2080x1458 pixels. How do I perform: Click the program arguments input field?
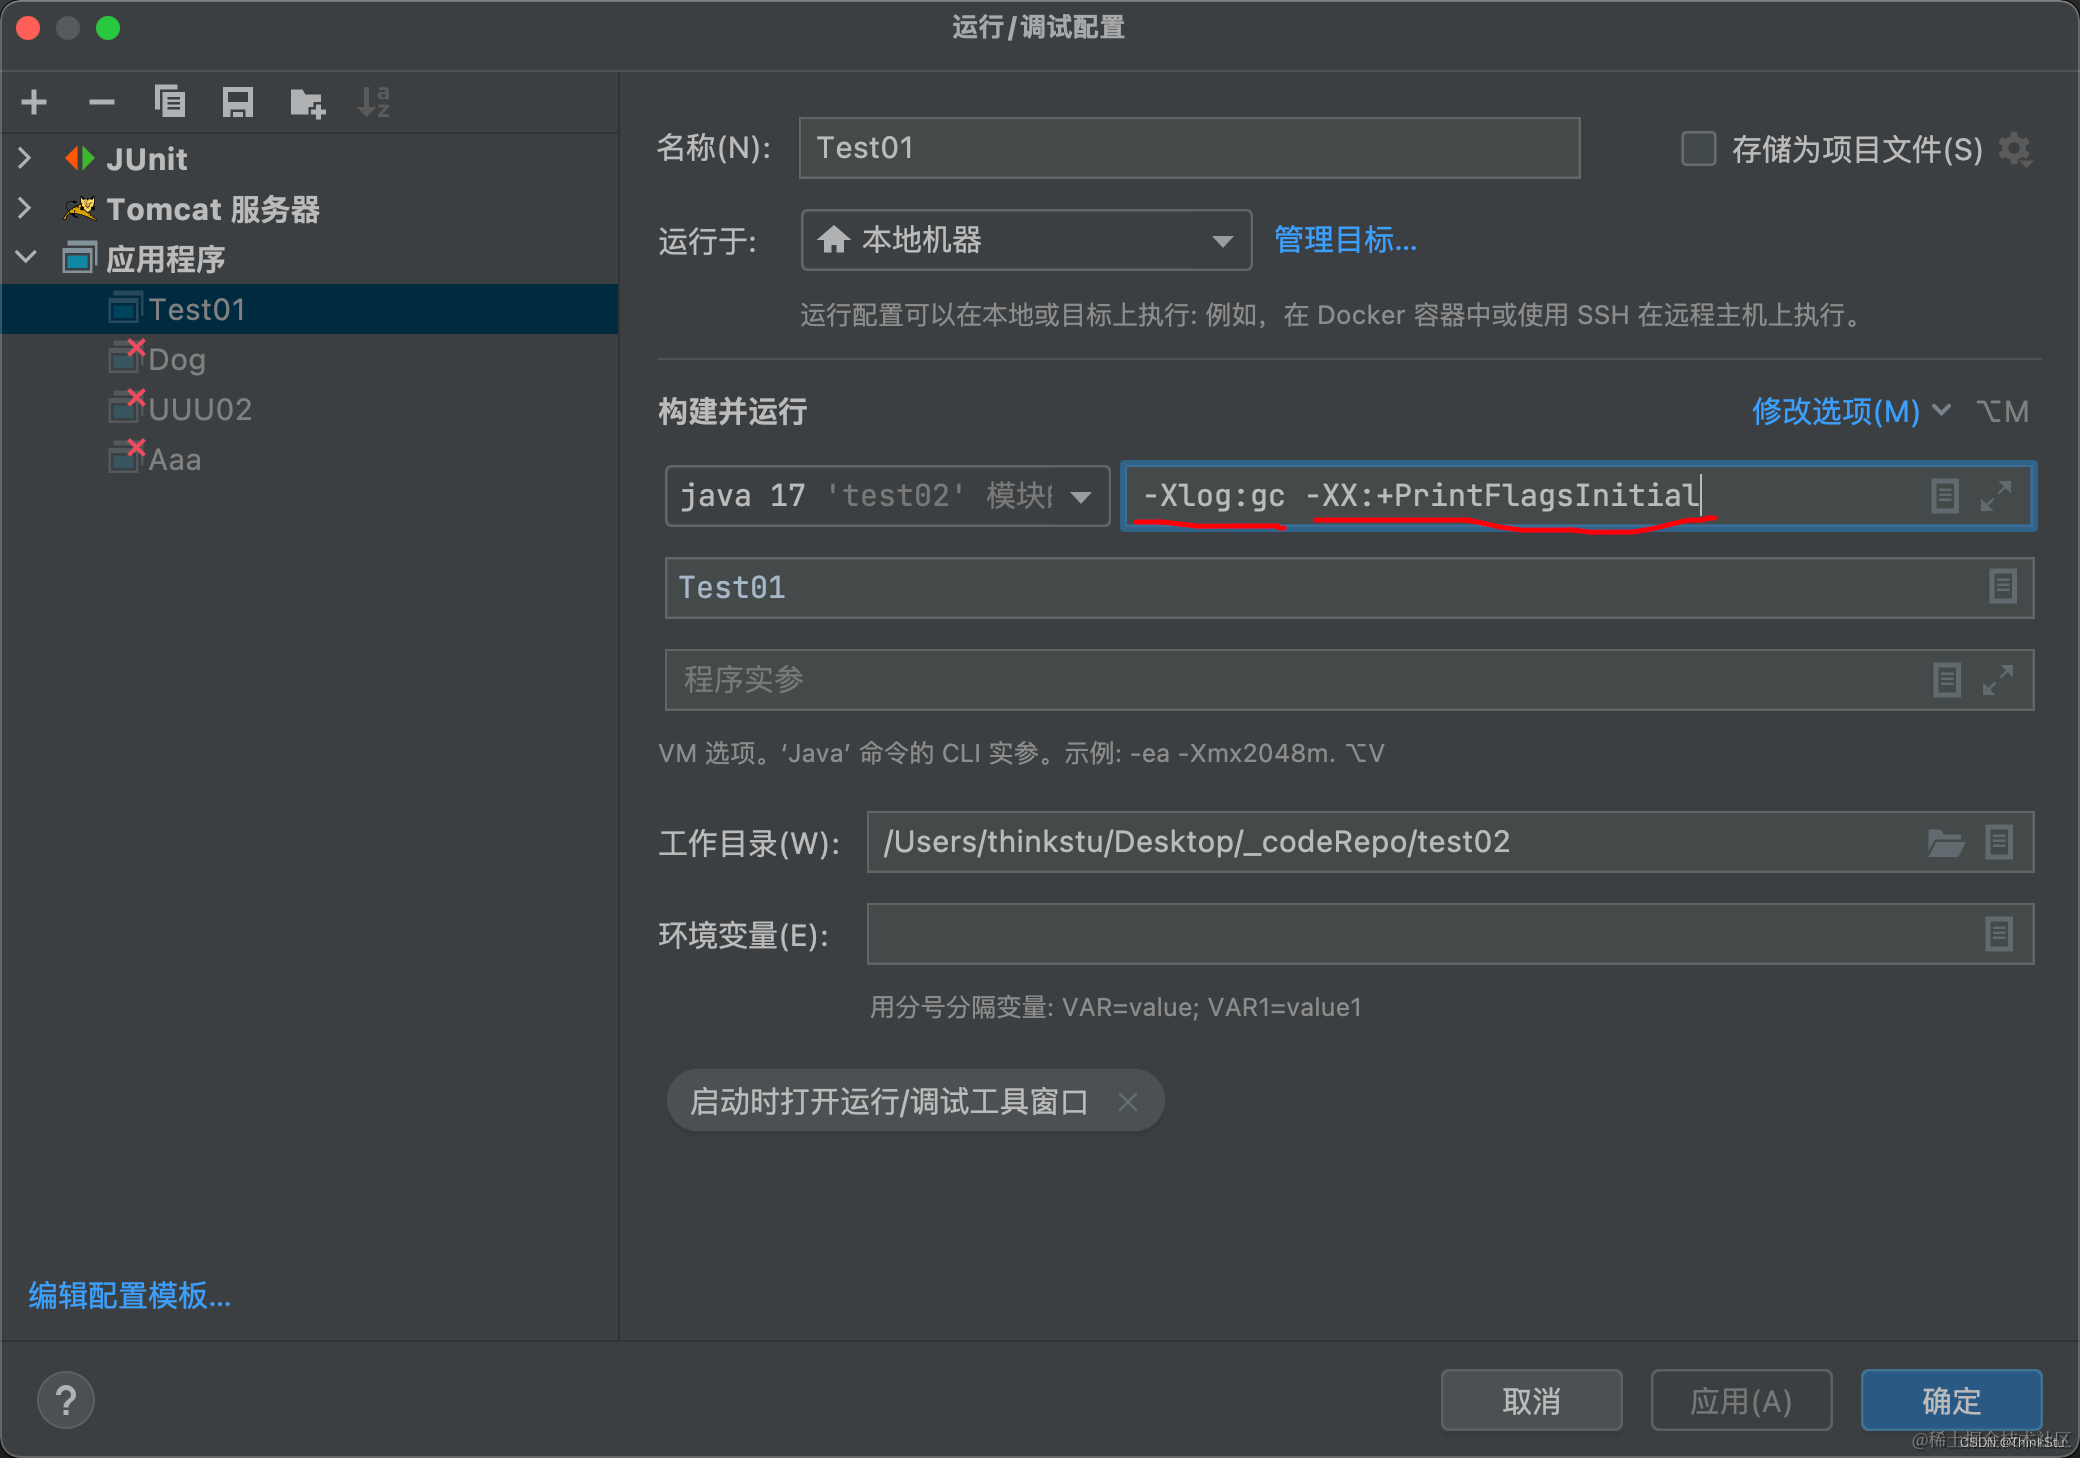(1290, 680)
